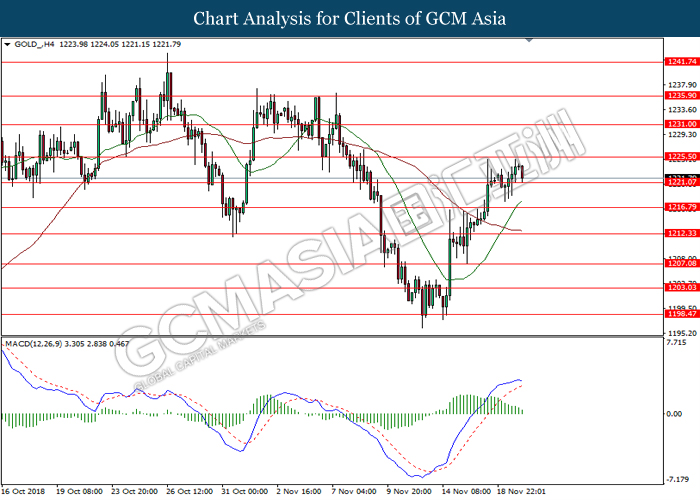Click the 7.715 MACD scale value

point(676,343)
